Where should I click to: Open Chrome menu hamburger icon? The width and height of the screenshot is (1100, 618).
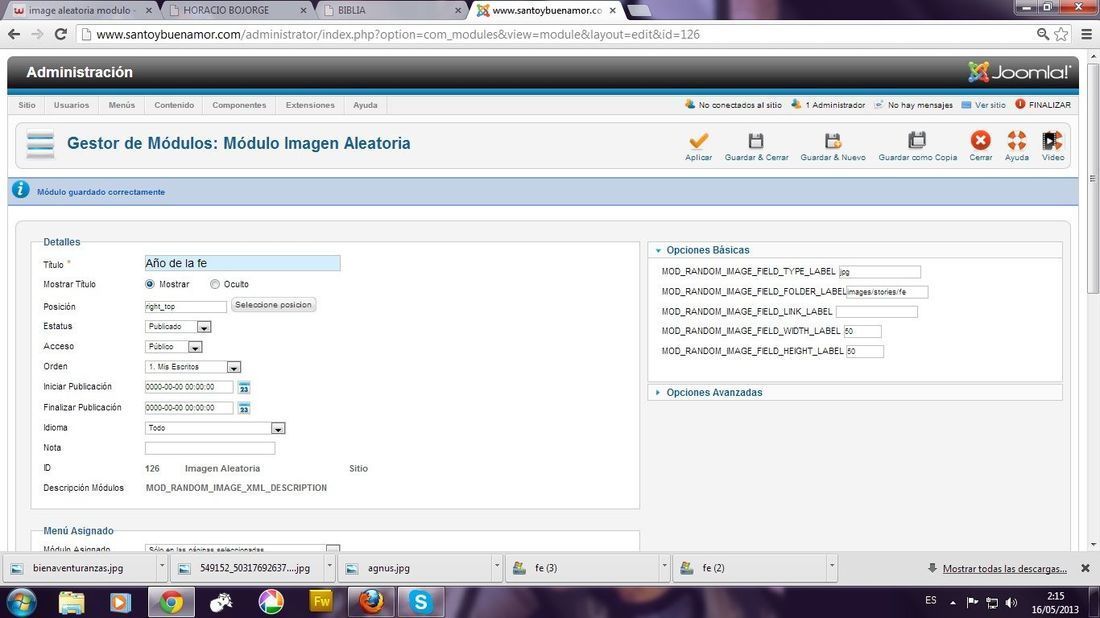point(1086,34)
